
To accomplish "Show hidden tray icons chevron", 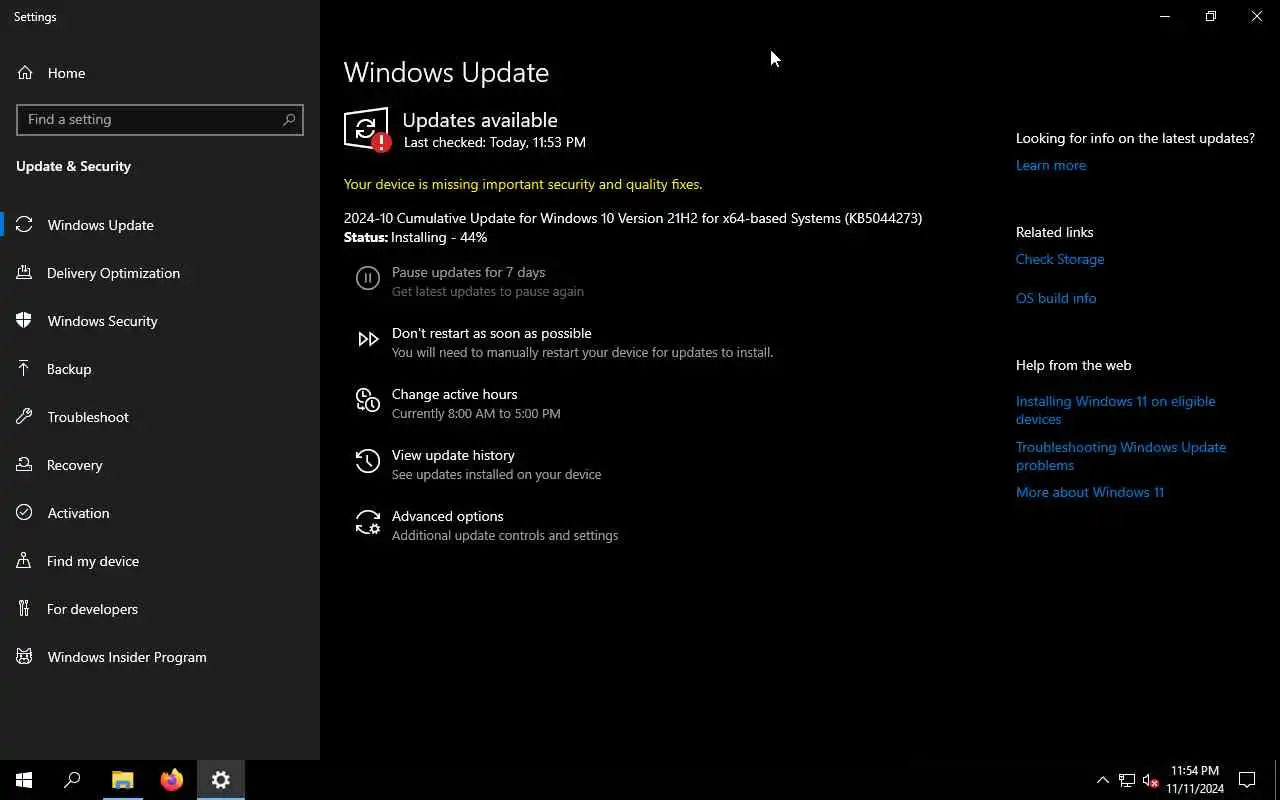I will point(1103,780).
